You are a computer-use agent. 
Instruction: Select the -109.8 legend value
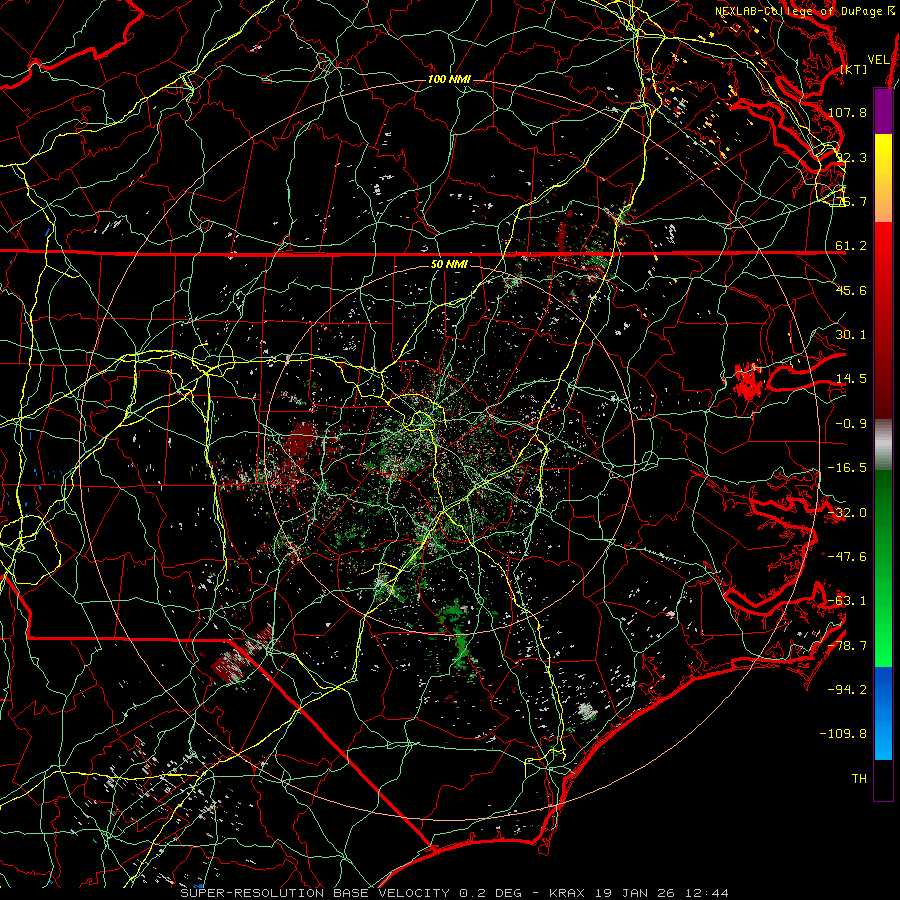[844, 734]
